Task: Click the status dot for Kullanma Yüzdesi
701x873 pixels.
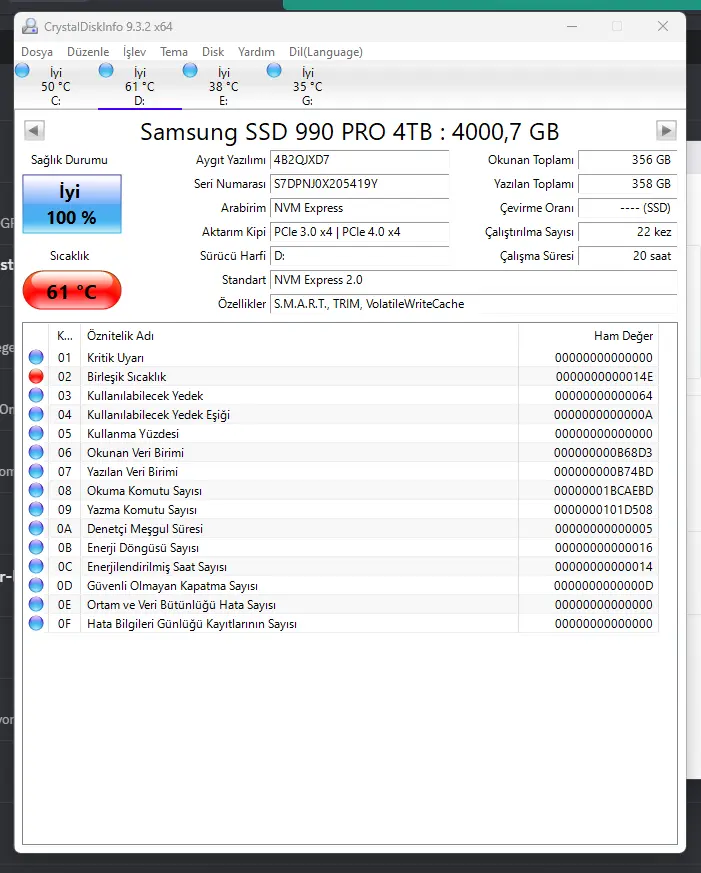Action: click(36, 433)
